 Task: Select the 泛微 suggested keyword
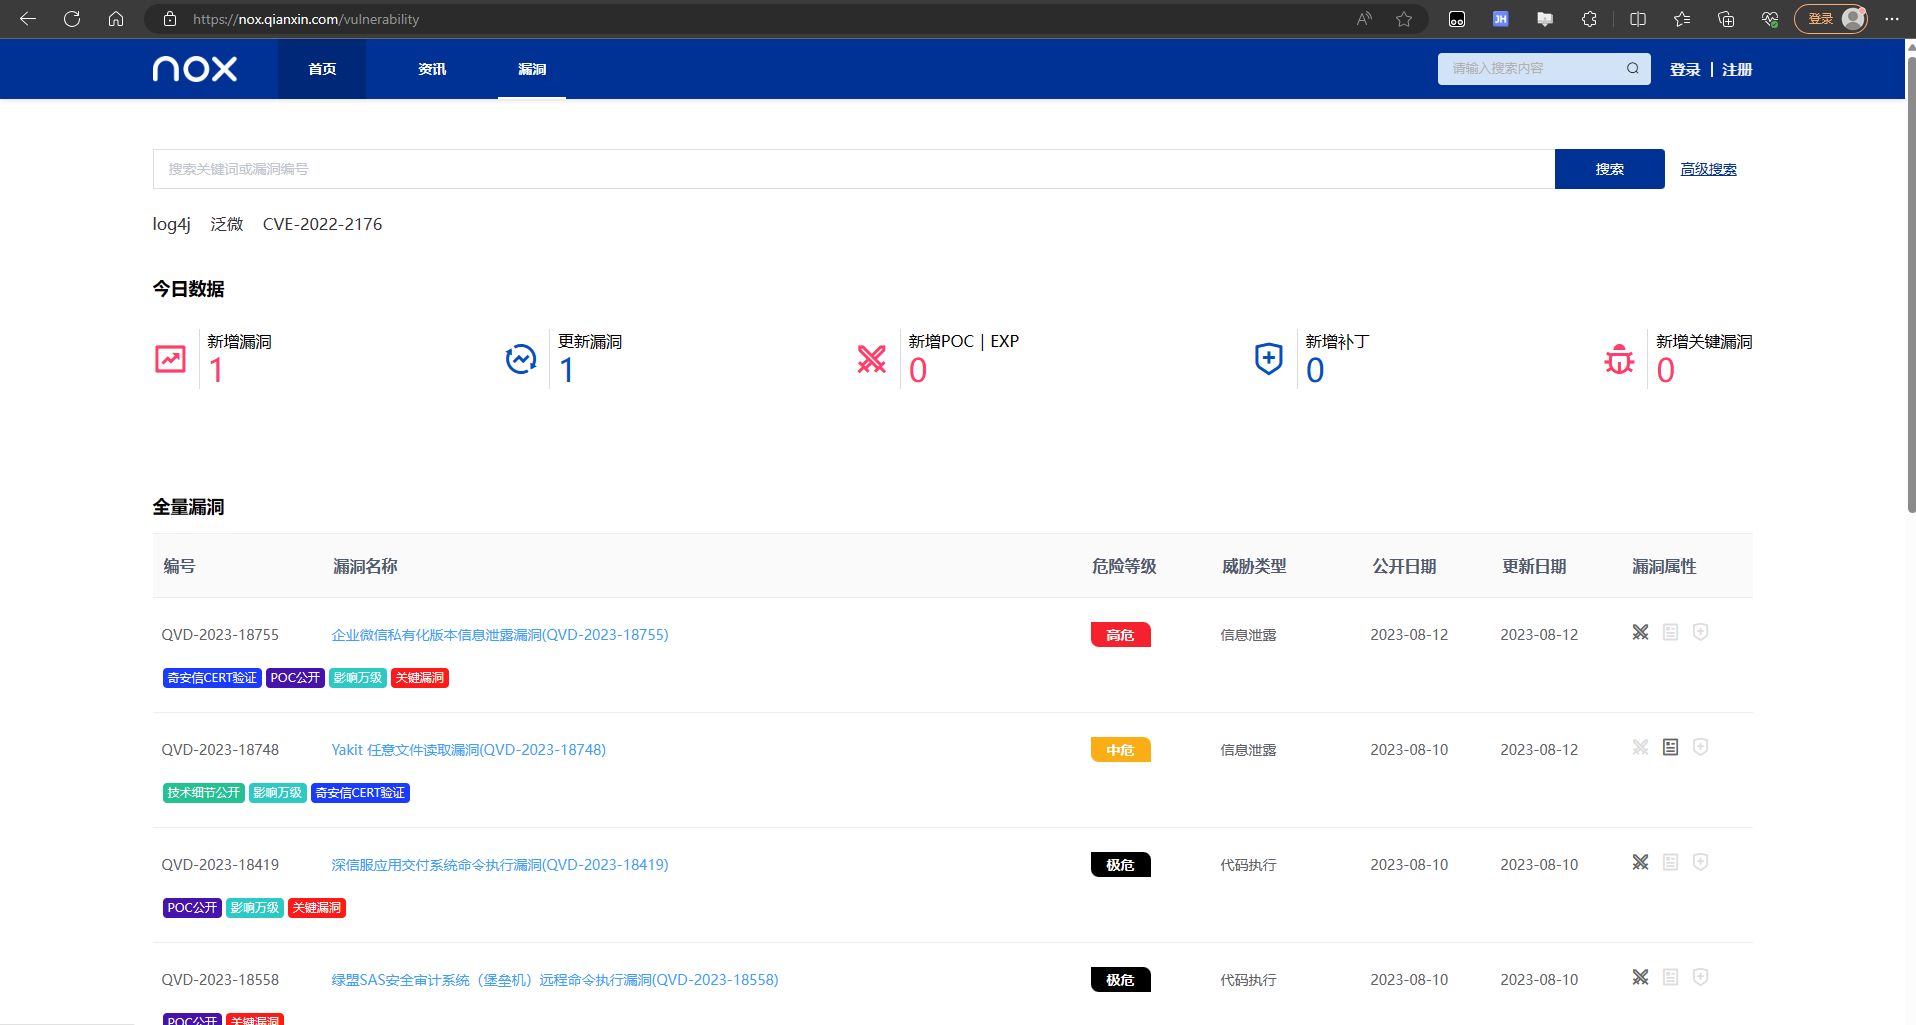tap(227, 224)
